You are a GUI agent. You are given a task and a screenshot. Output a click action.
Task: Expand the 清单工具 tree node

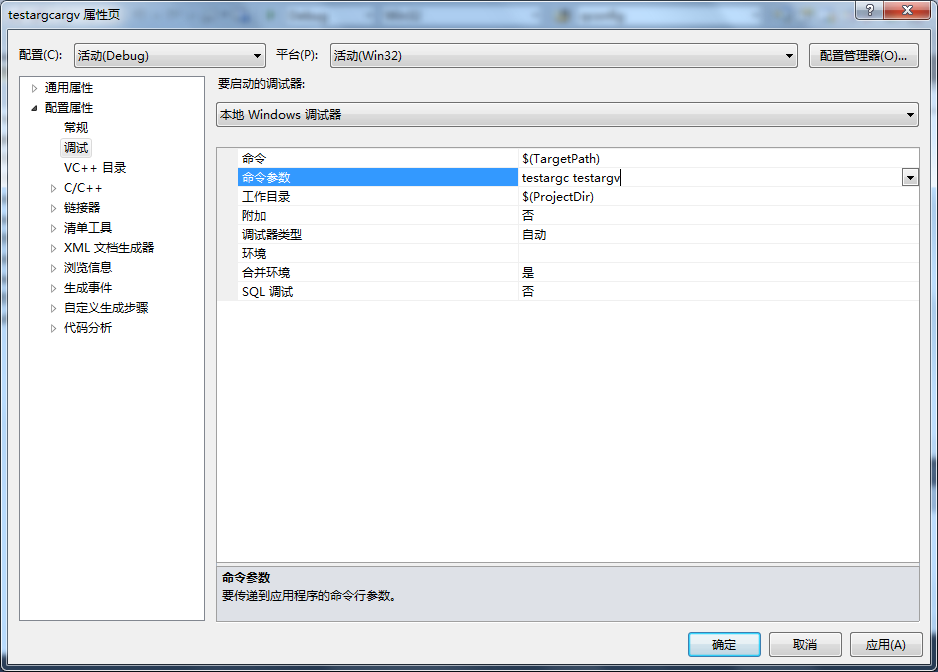54,228
